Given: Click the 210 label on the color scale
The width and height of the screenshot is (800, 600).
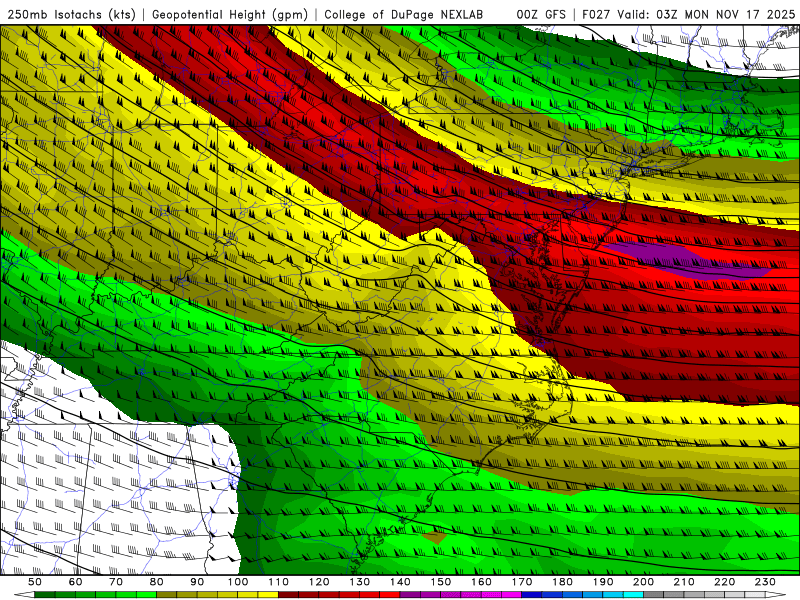Looking at the screenshot, I should [684, 582].
